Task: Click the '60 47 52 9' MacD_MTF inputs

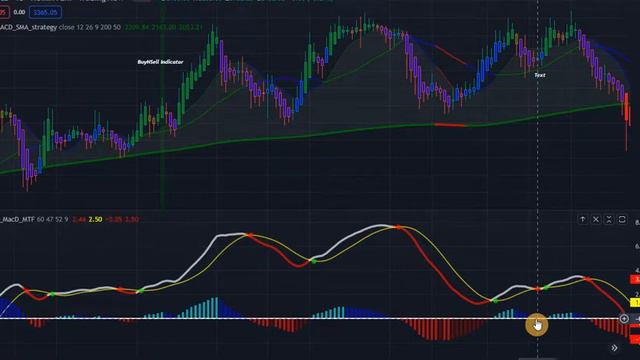Action: click(53, 220)
